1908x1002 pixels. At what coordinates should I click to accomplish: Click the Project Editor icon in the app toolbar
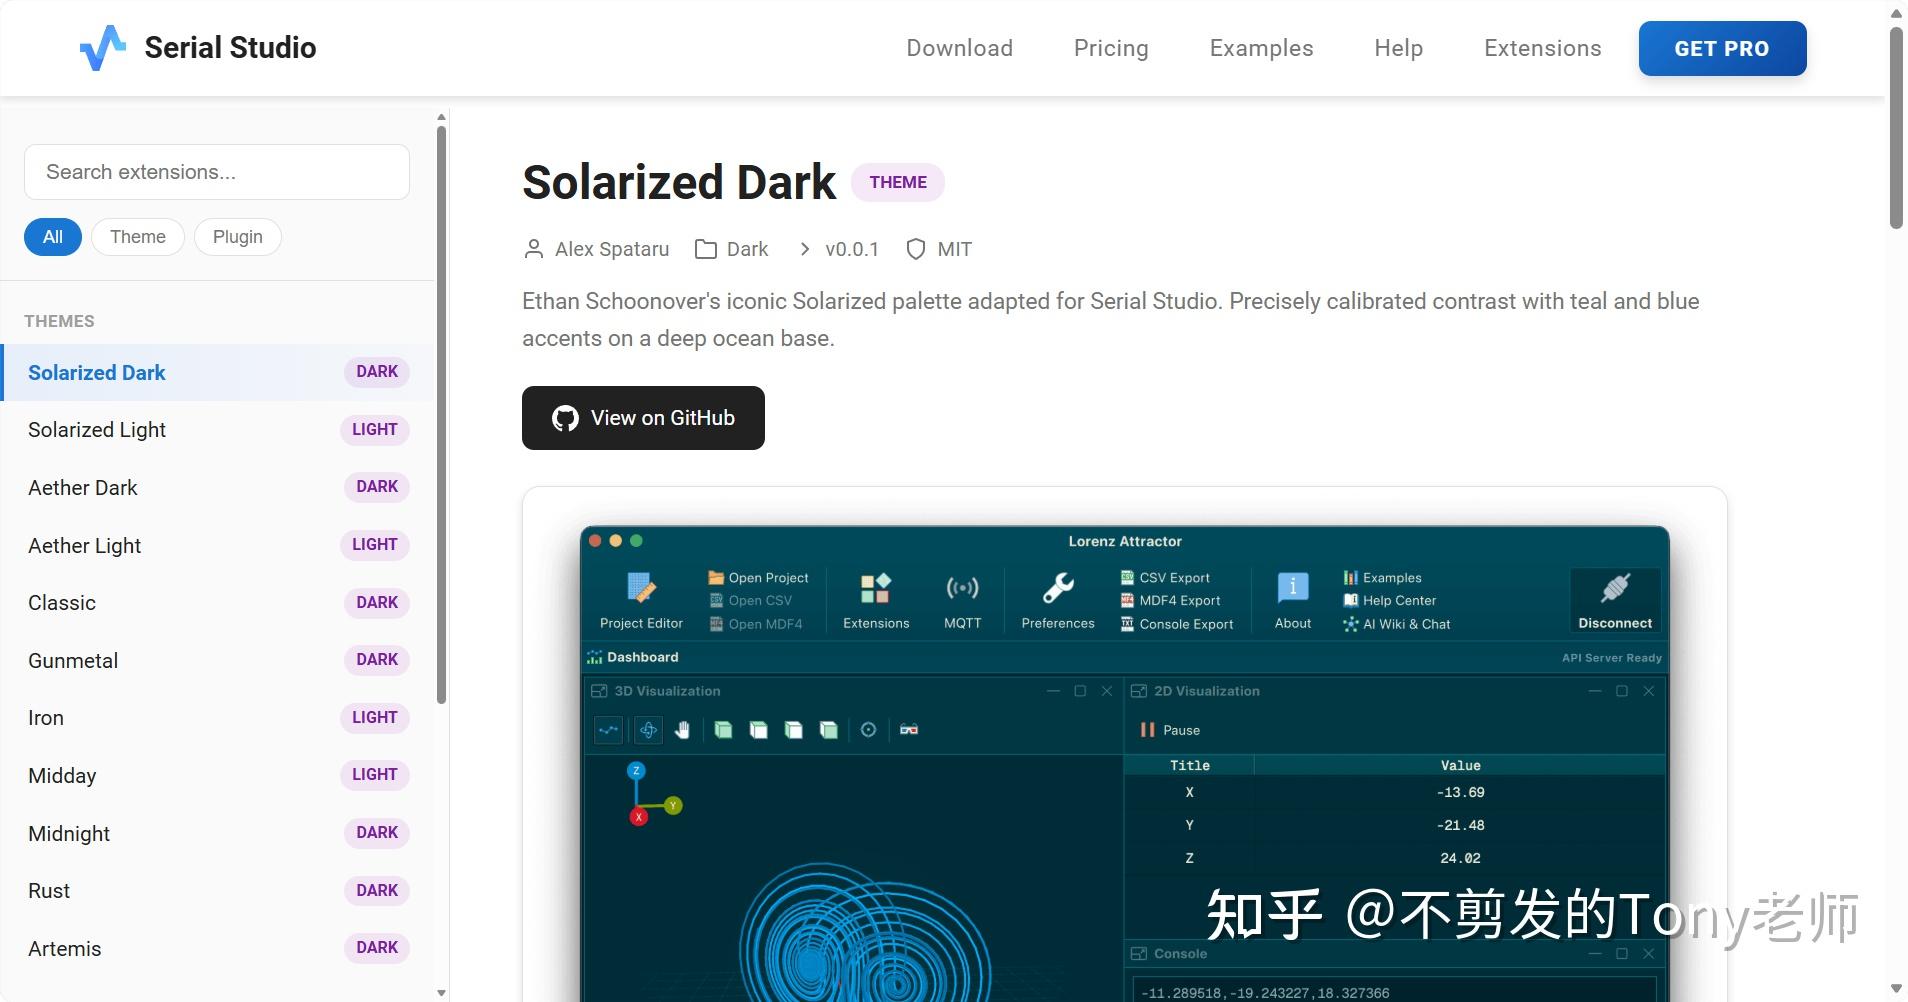coord(641,588)
